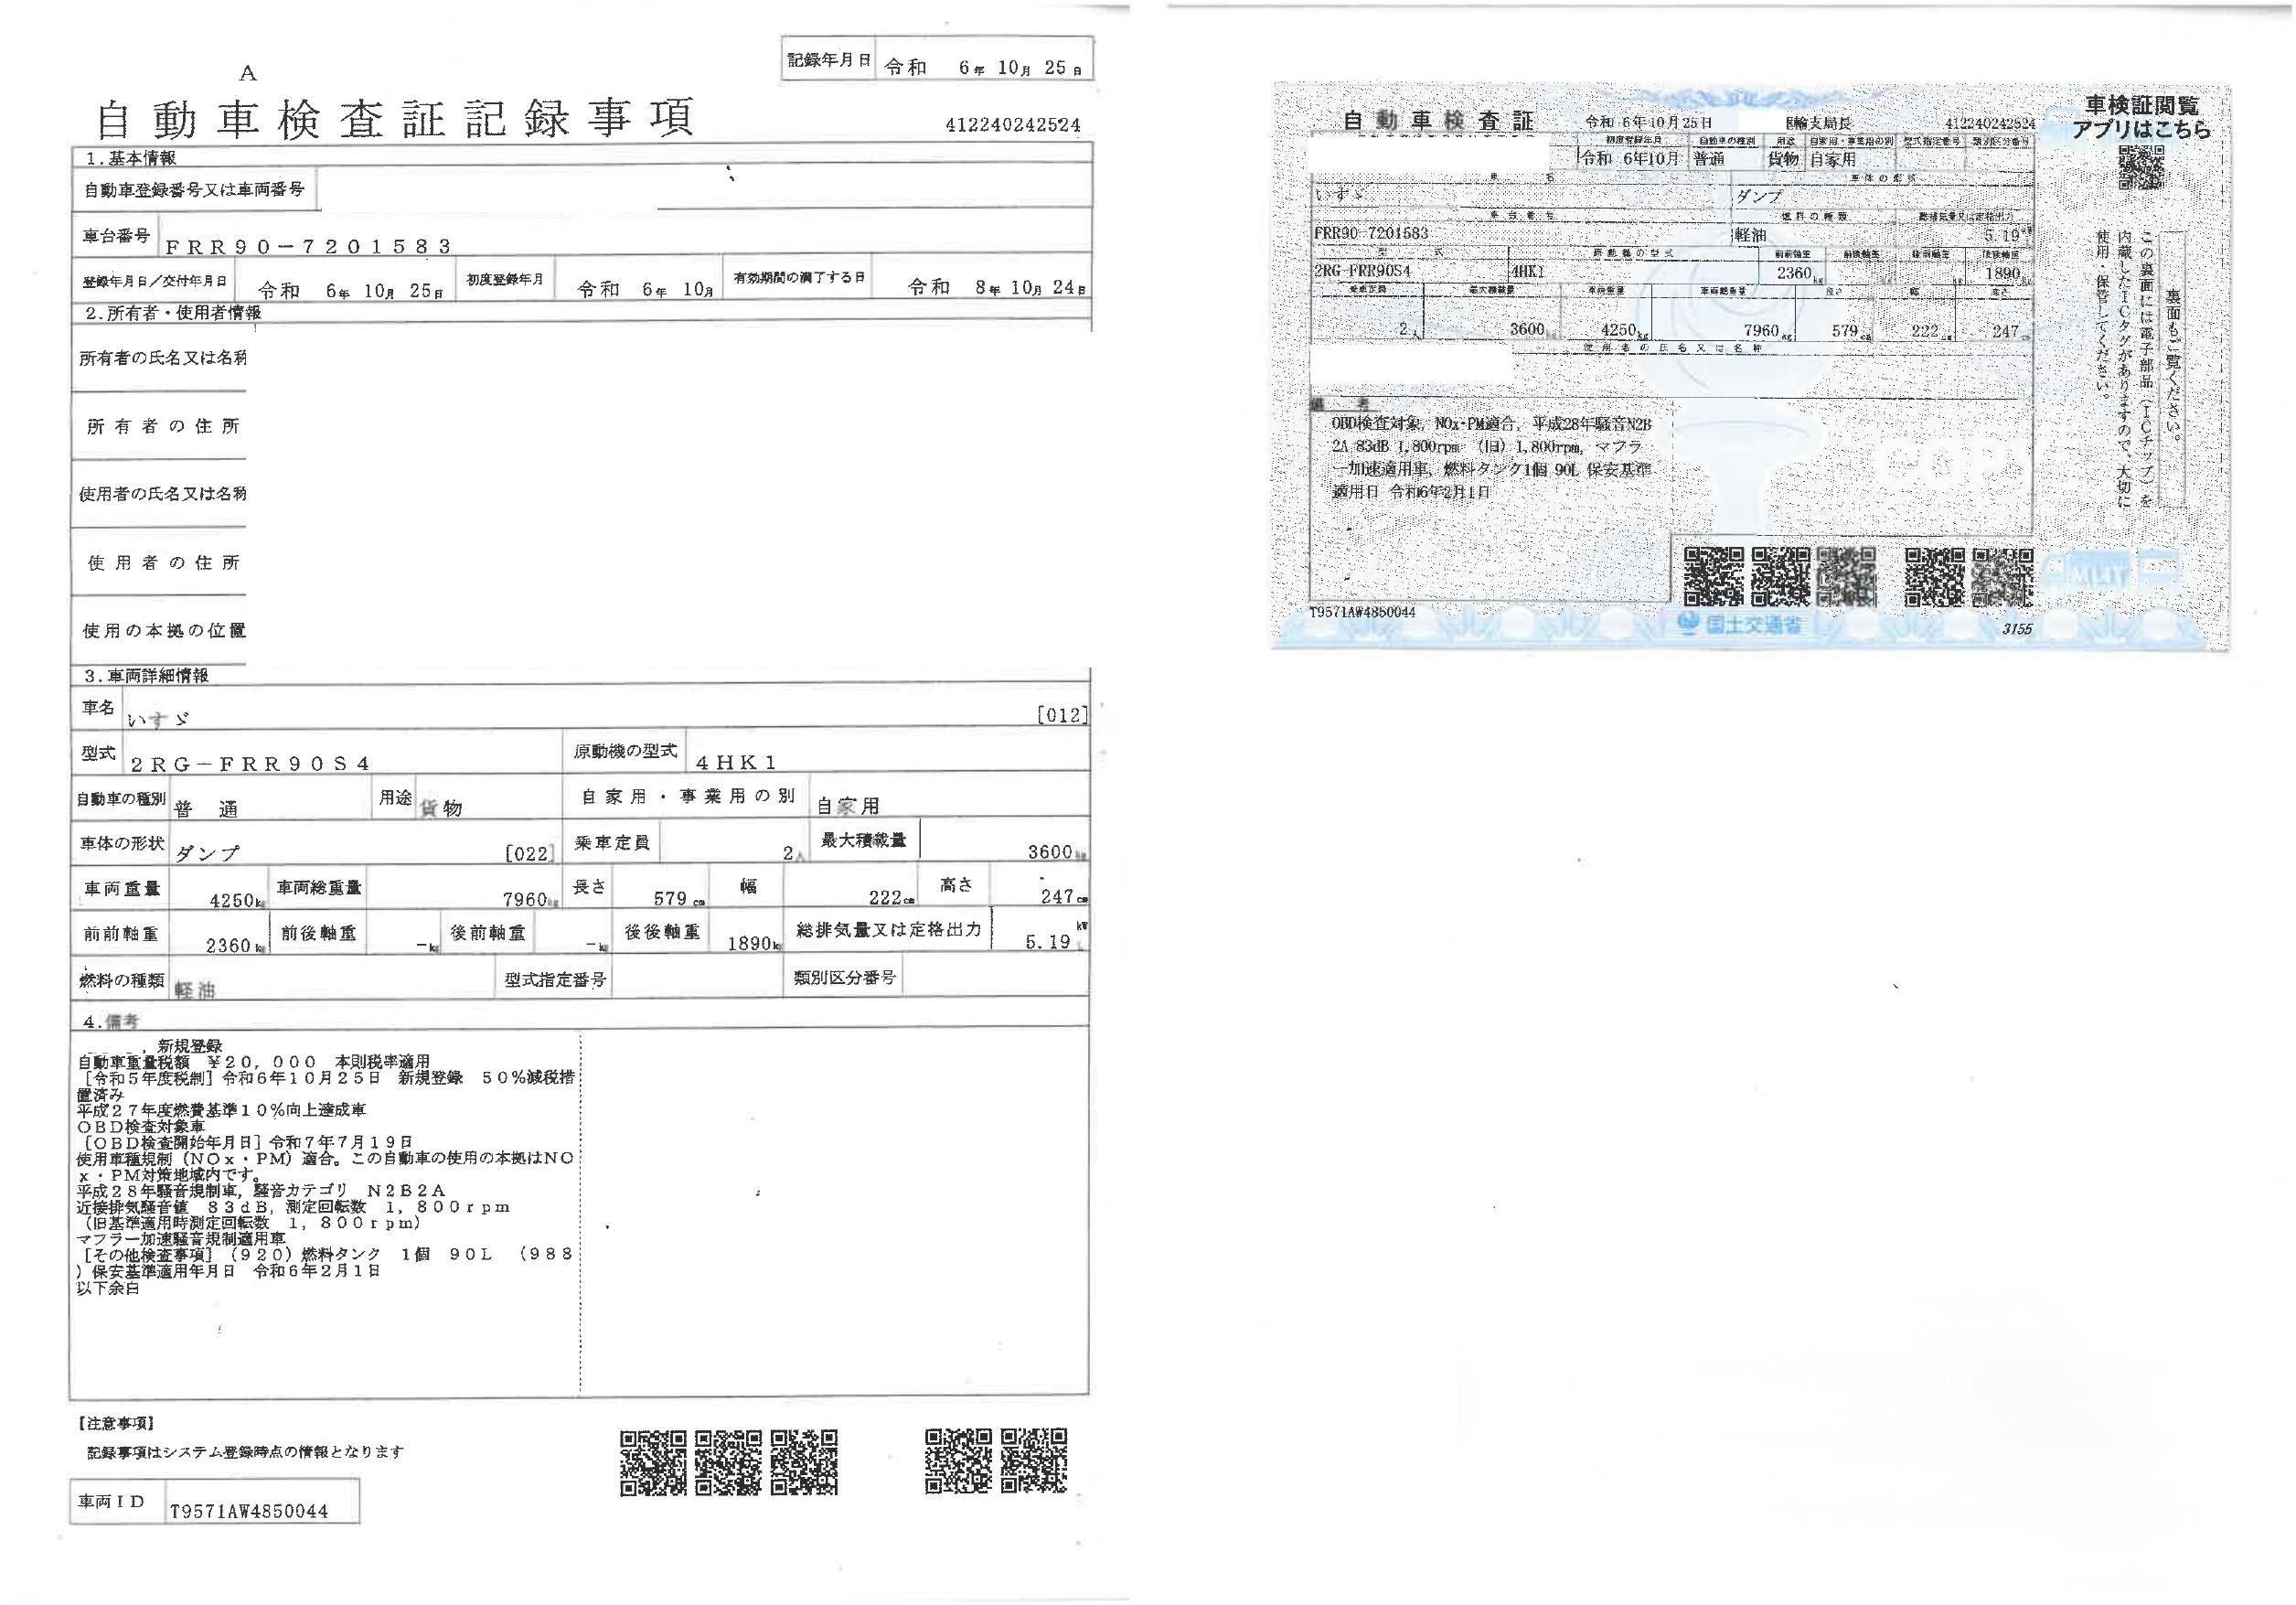Click the 原動機の型式 label on the record sheet
The image size is (2296, 1605).
[x=625, y=751]
